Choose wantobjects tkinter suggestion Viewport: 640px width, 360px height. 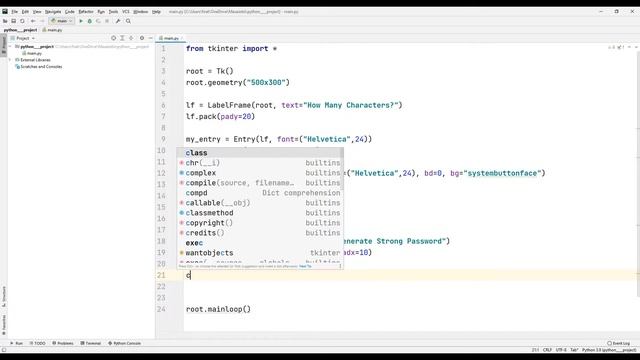pos(260,253)
